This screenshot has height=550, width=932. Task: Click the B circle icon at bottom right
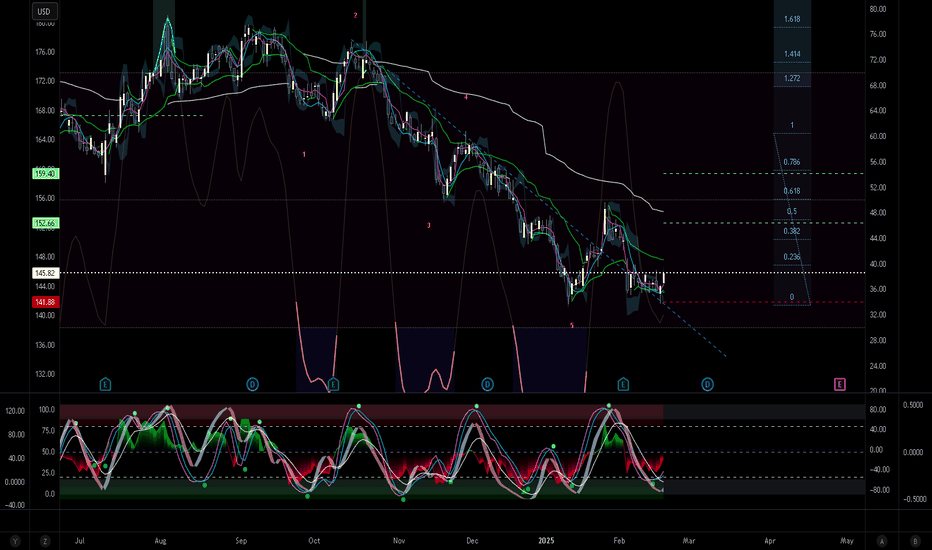click(915, 541)
